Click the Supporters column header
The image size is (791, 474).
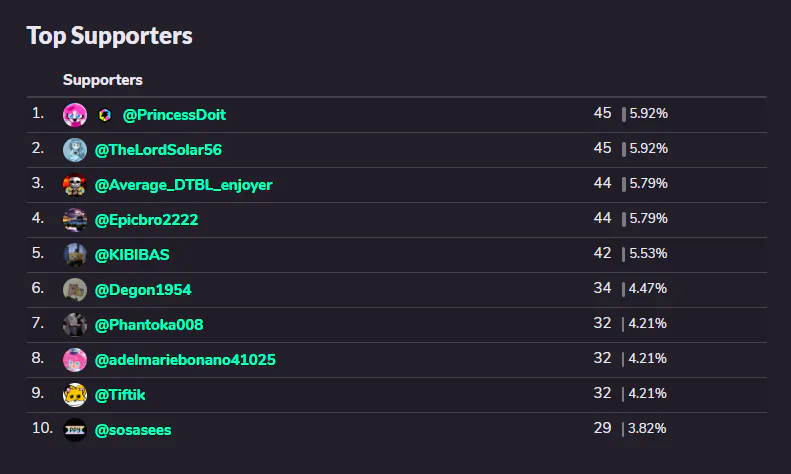coord(103,80)
